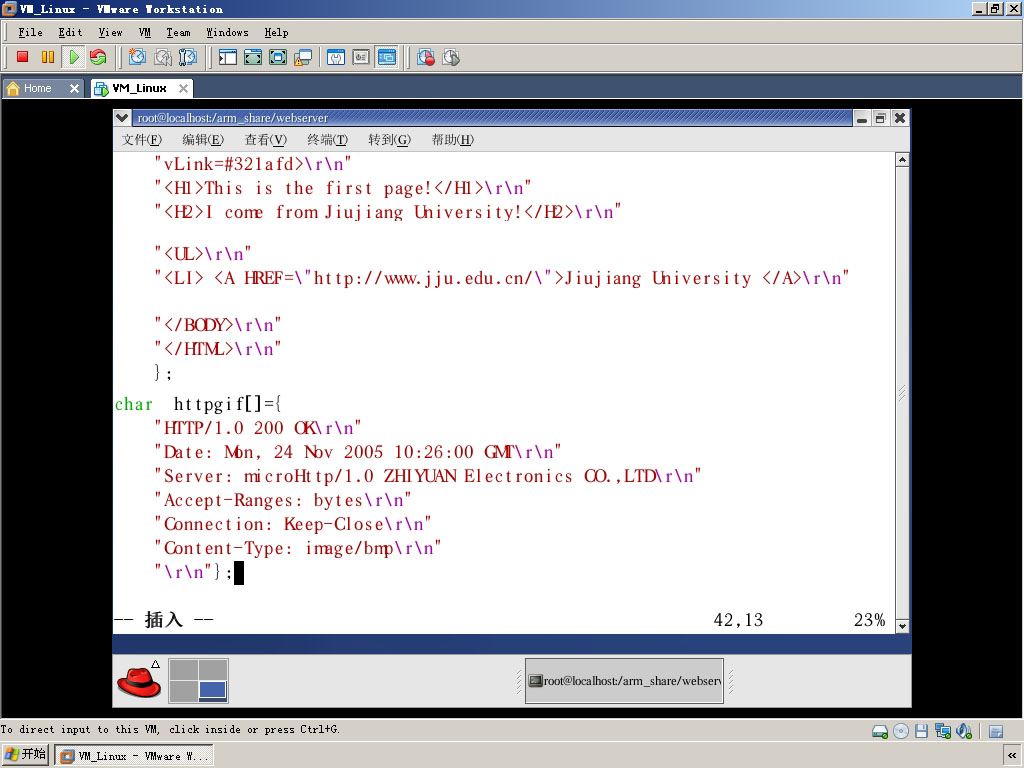Open the Team menu
Viewport: 1024px width, 768px height.
[x=178, y=33]
